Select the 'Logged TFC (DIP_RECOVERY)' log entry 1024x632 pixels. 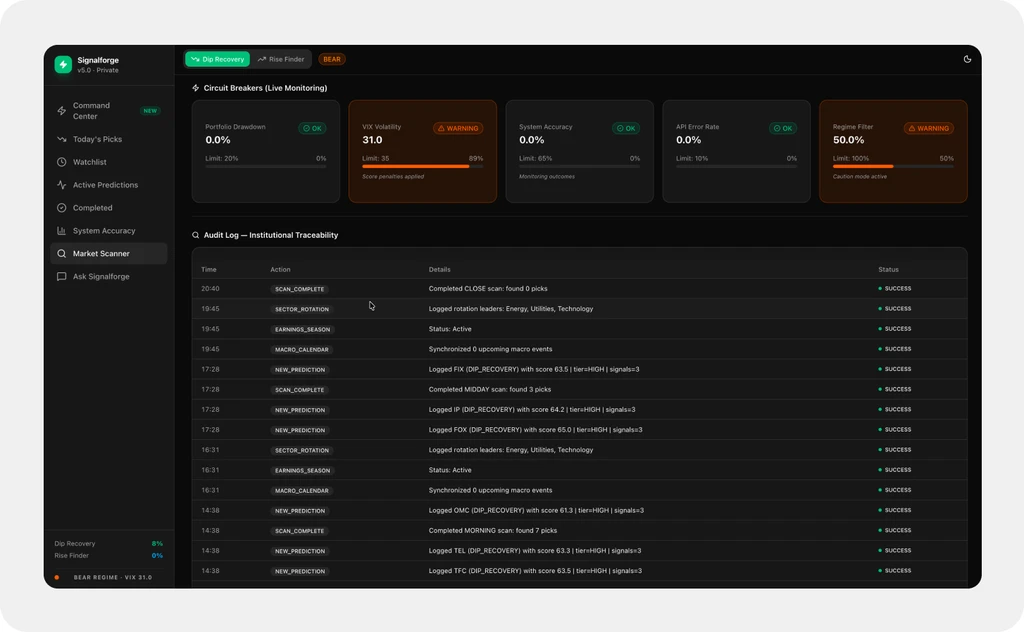535,571
